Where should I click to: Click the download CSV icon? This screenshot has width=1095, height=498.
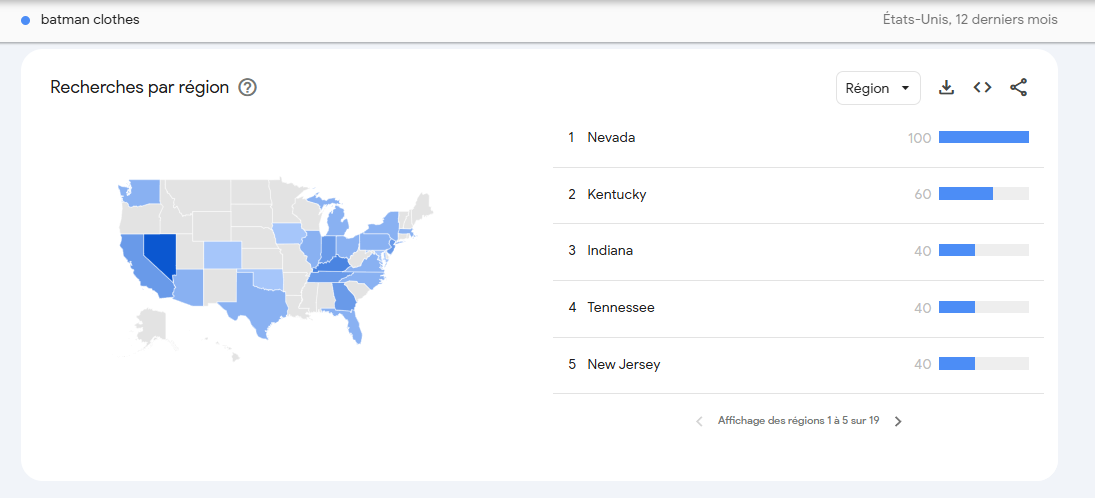pos(946,88)
